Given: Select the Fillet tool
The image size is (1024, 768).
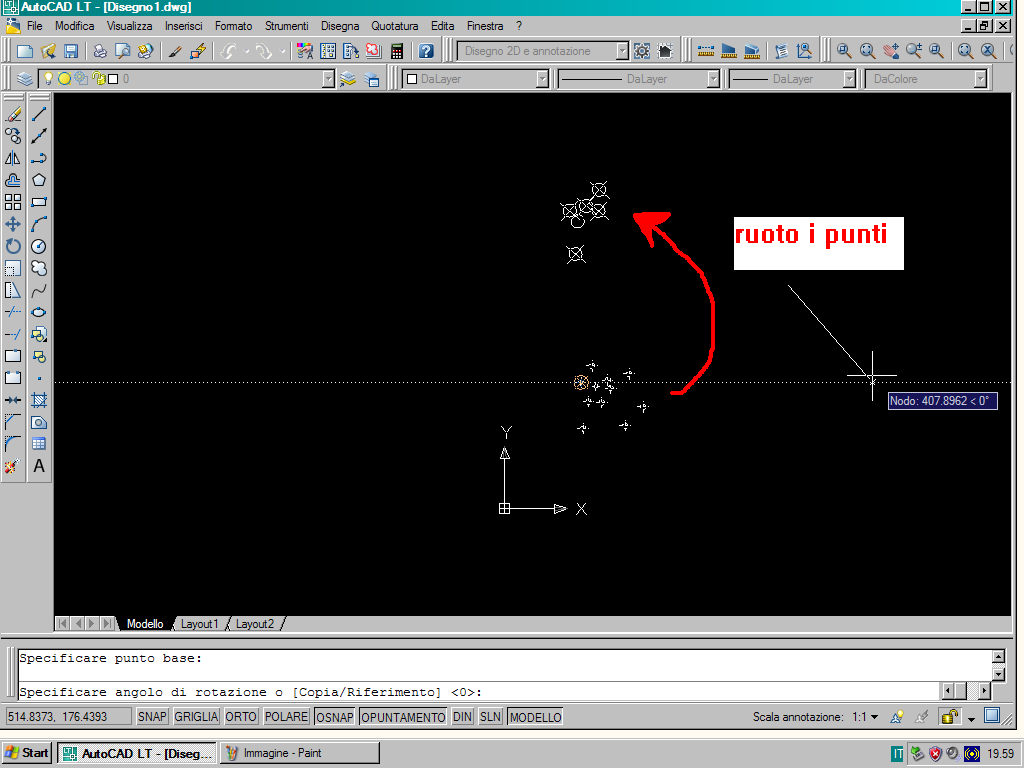Looking at the screenshot, I should (x=13, y=444).
